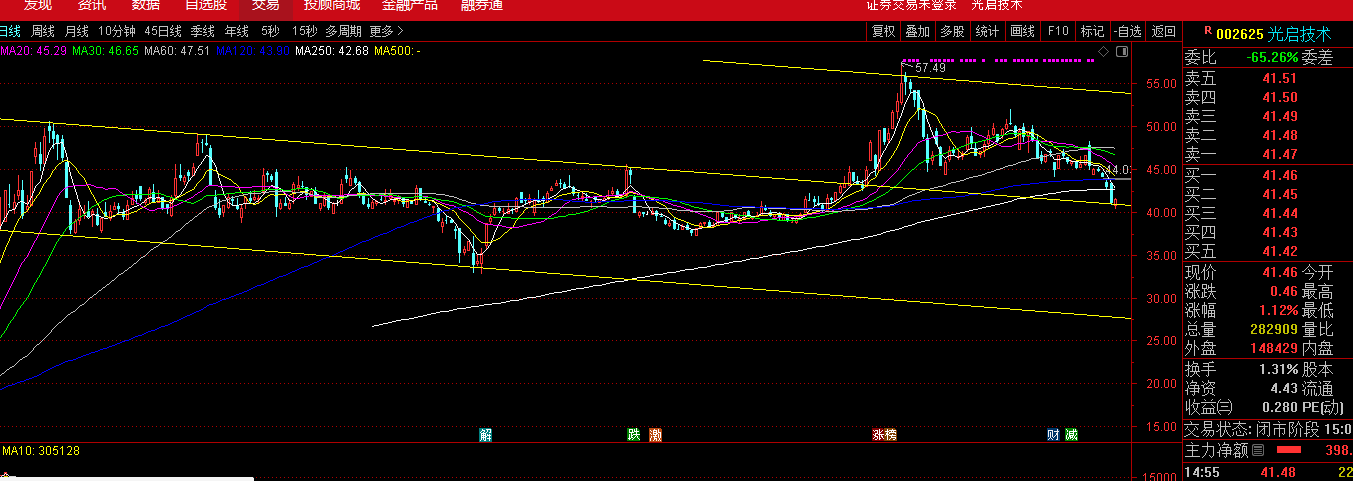Open the 主力净额 detail list icon
The height and width of the screenshot is (481, 1353).
pos(1257,451)
